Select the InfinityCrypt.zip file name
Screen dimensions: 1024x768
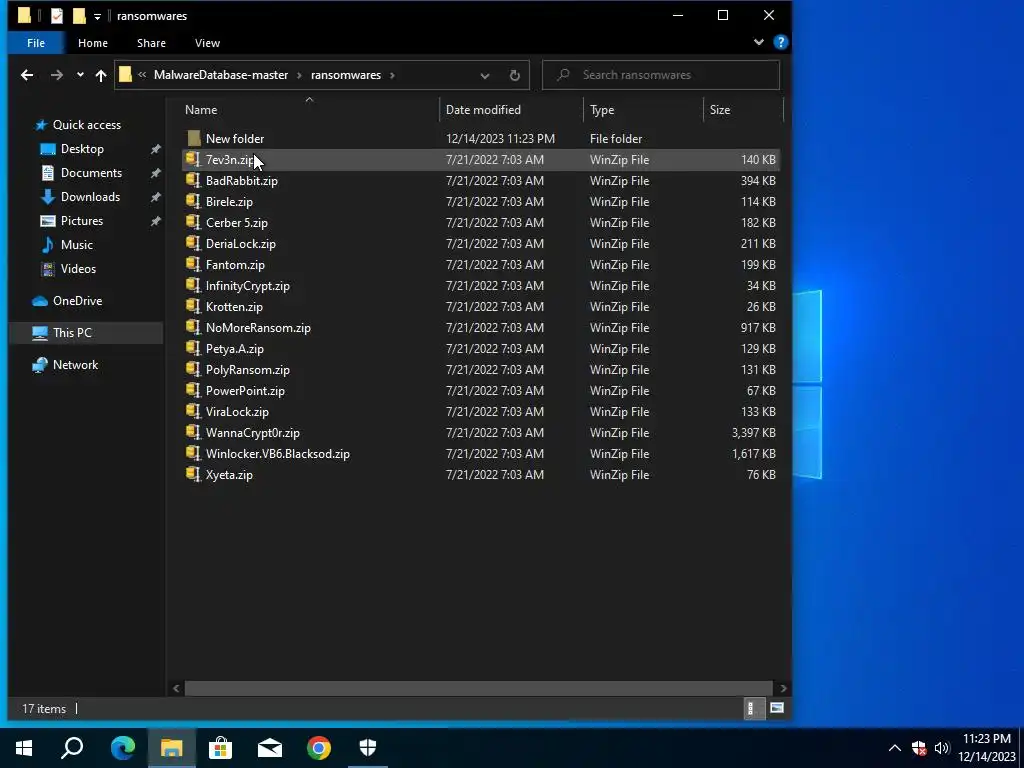tap(248, 286)
